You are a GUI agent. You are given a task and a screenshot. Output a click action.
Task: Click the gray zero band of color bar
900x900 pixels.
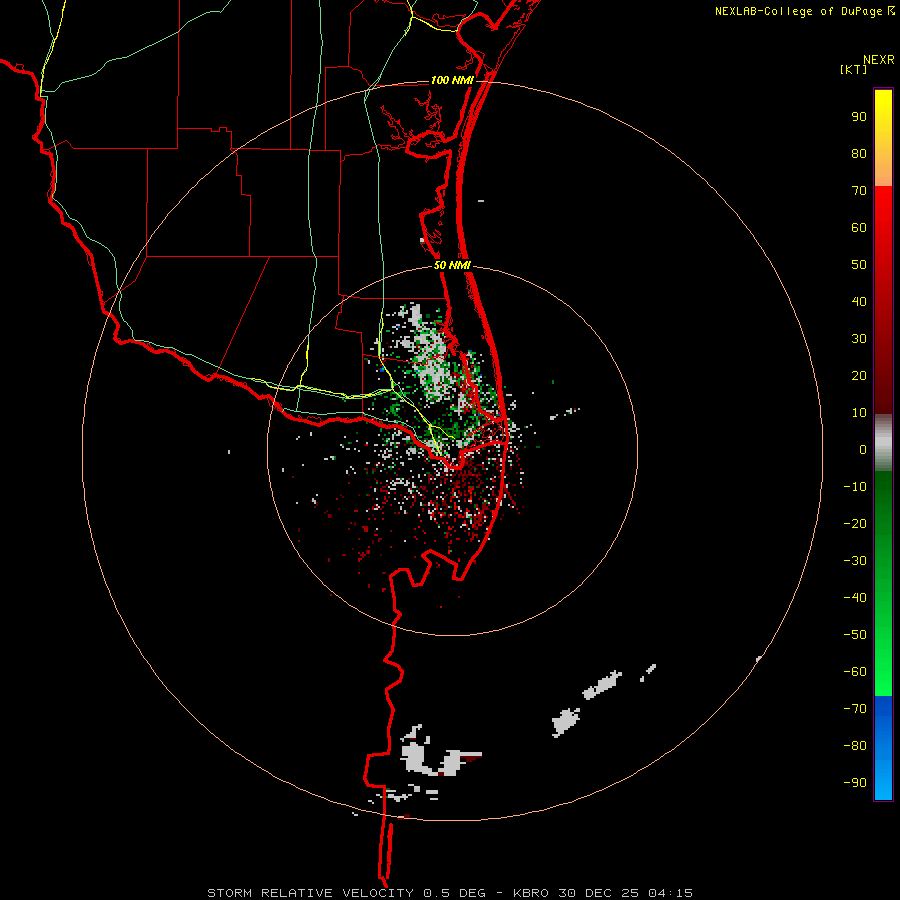pyautogui.click(x=883, y=443)
